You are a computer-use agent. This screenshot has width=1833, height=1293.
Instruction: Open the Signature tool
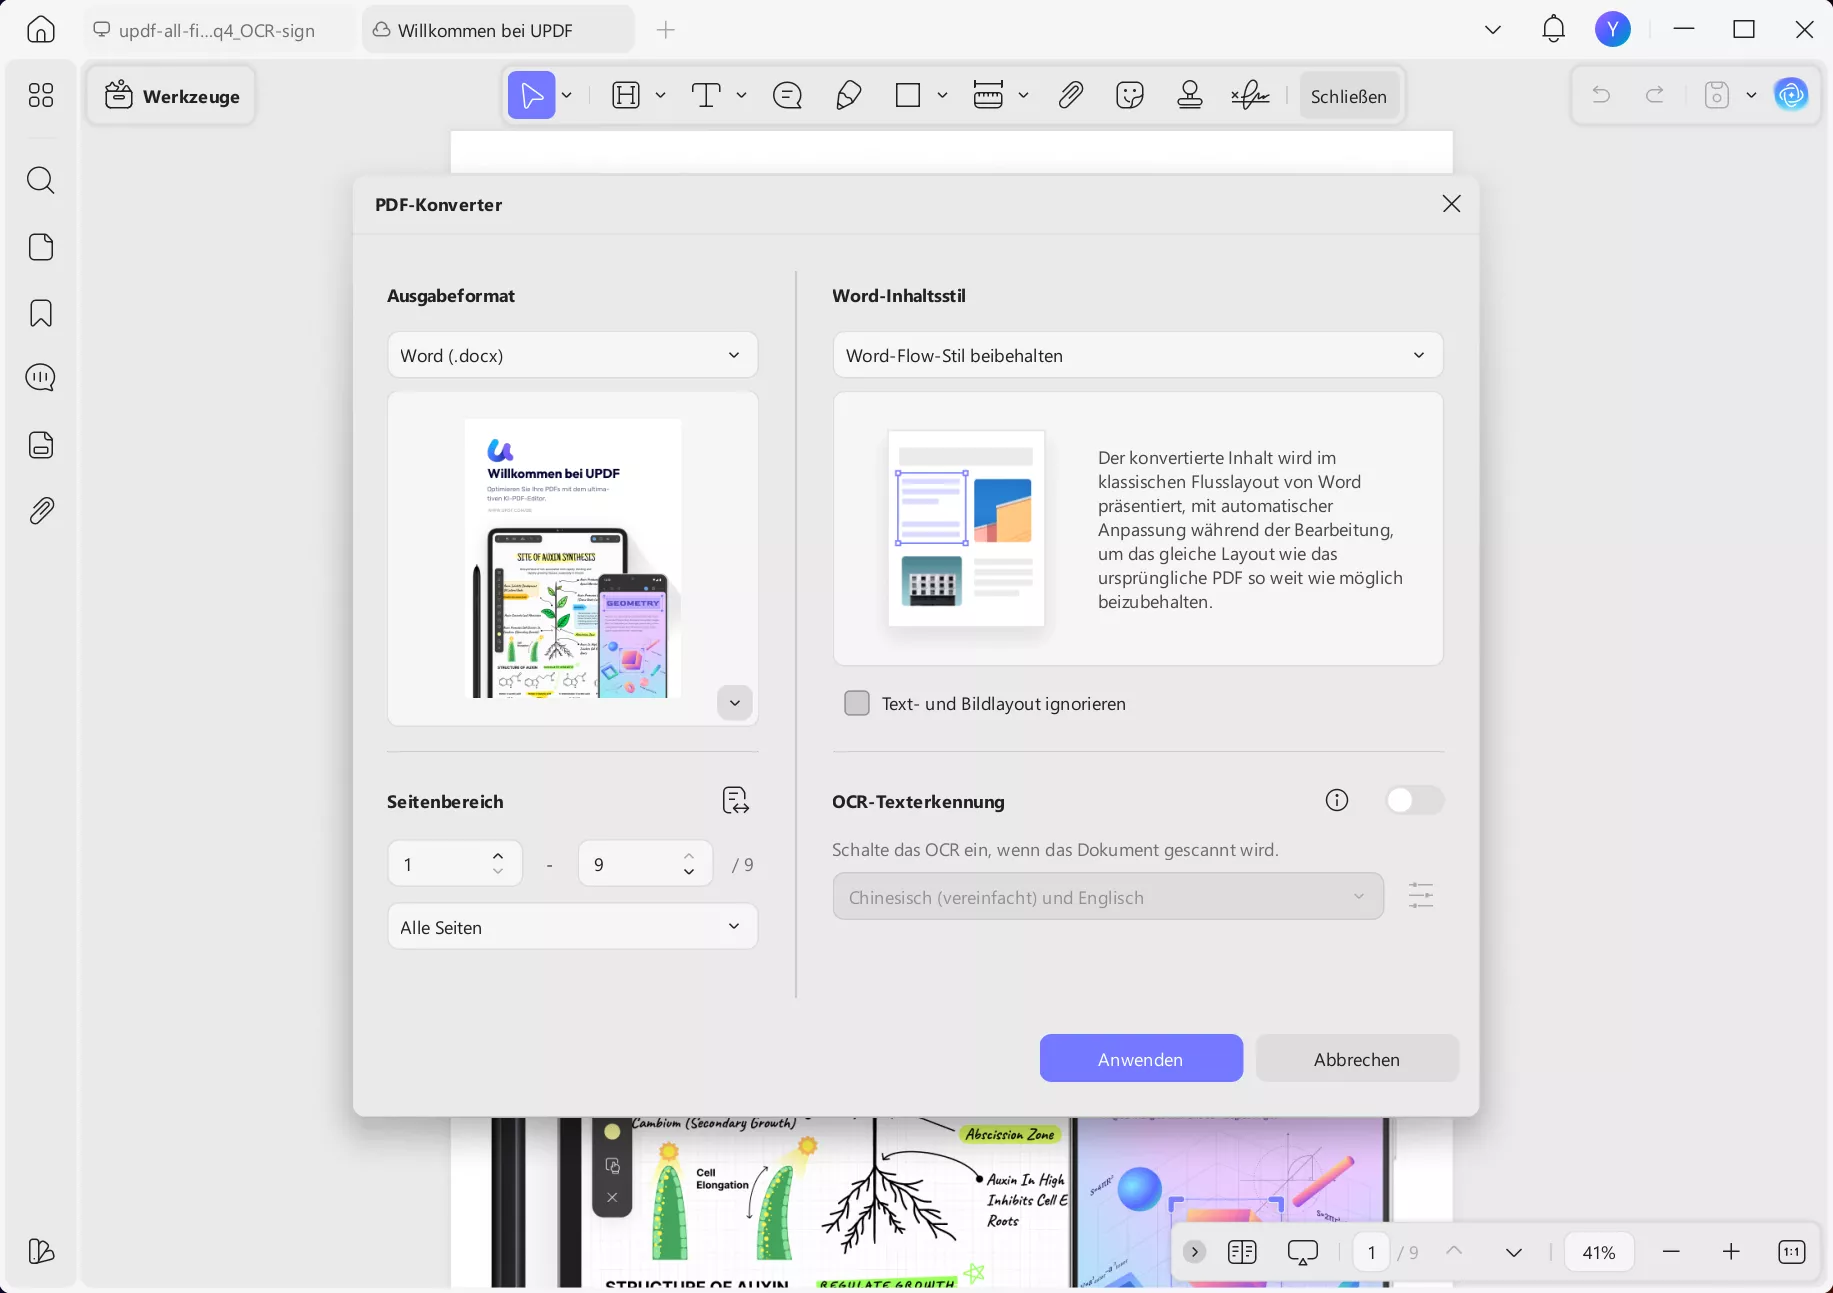coord(1250,96)
